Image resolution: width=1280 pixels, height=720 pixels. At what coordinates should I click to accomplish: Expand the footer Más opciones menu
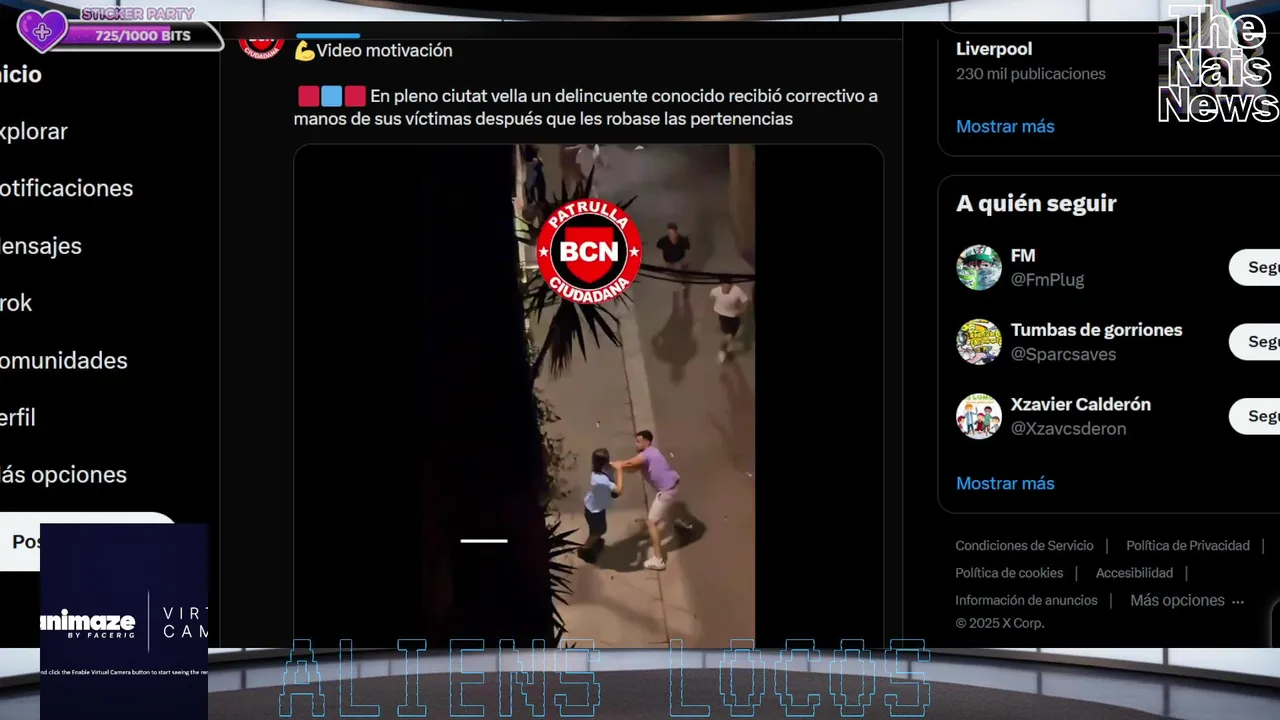click(x=1187, y=600)
